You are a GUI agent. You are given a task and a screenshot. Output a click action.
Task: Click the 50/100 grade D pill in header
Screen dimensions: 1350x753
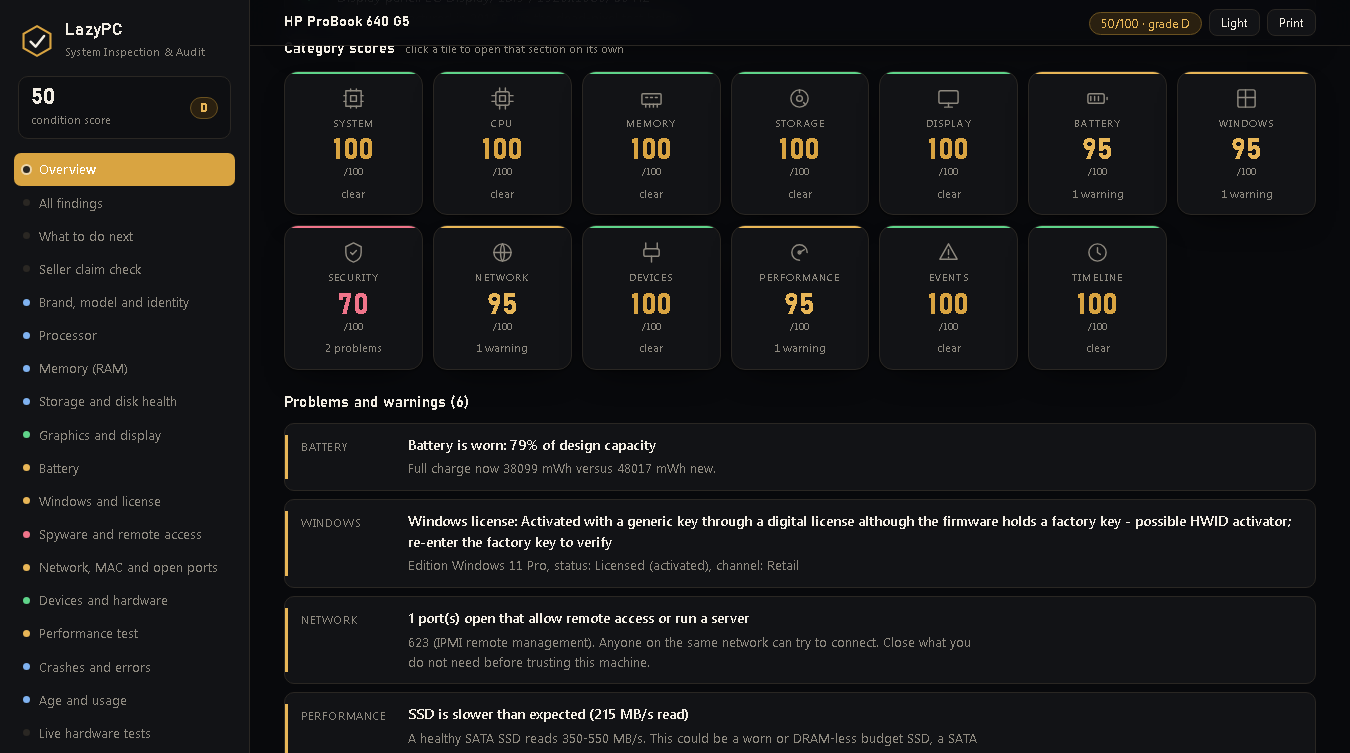point(1145,23)
